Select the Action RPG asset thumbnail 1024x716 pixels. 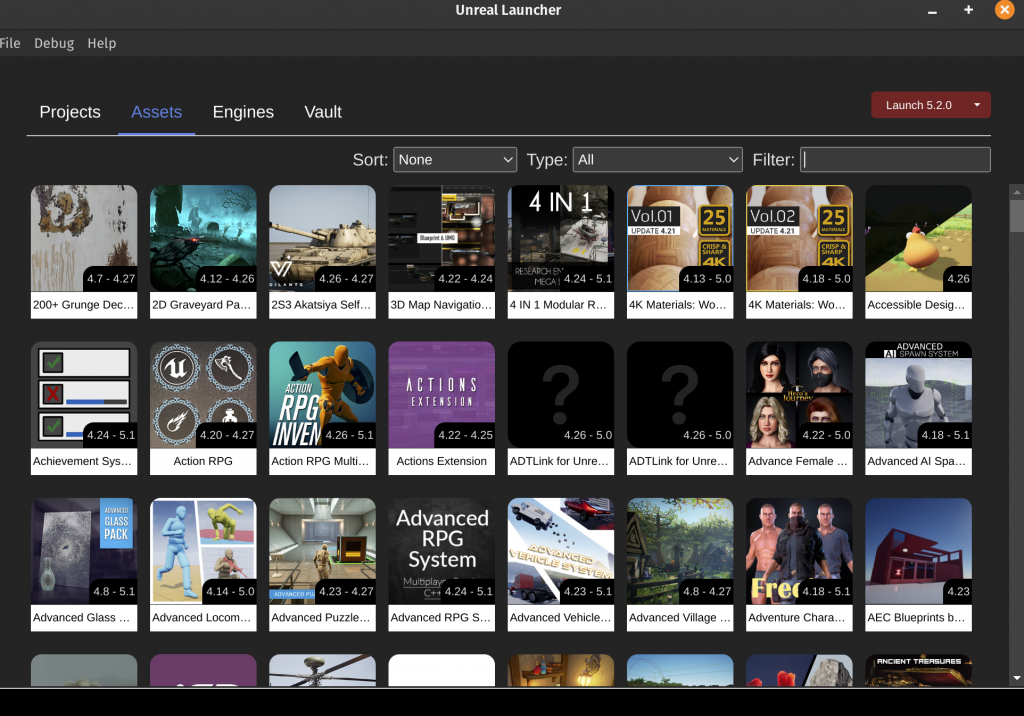point(203,395)
